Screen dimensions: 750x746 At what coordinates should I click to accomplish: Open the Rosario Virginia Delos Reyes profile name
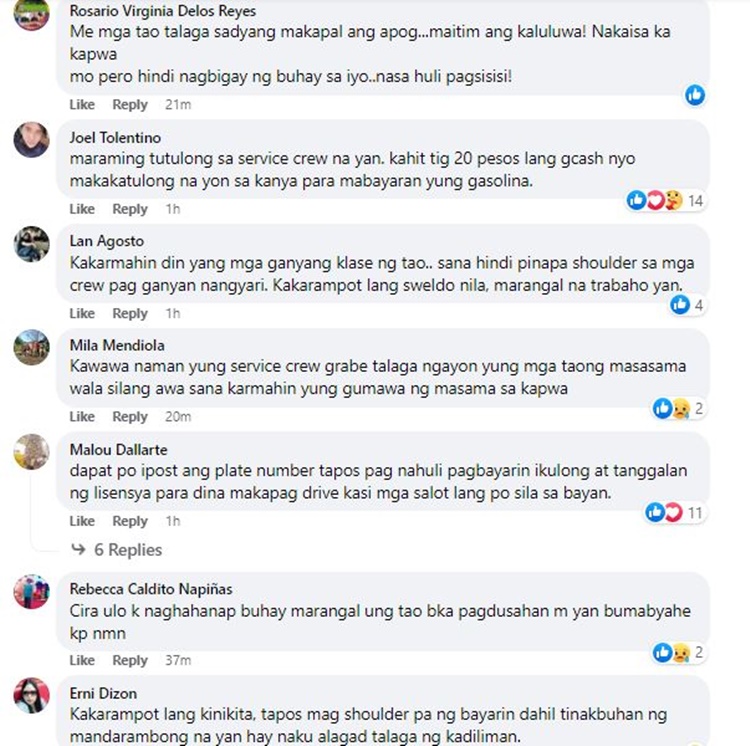click(163, 11)
